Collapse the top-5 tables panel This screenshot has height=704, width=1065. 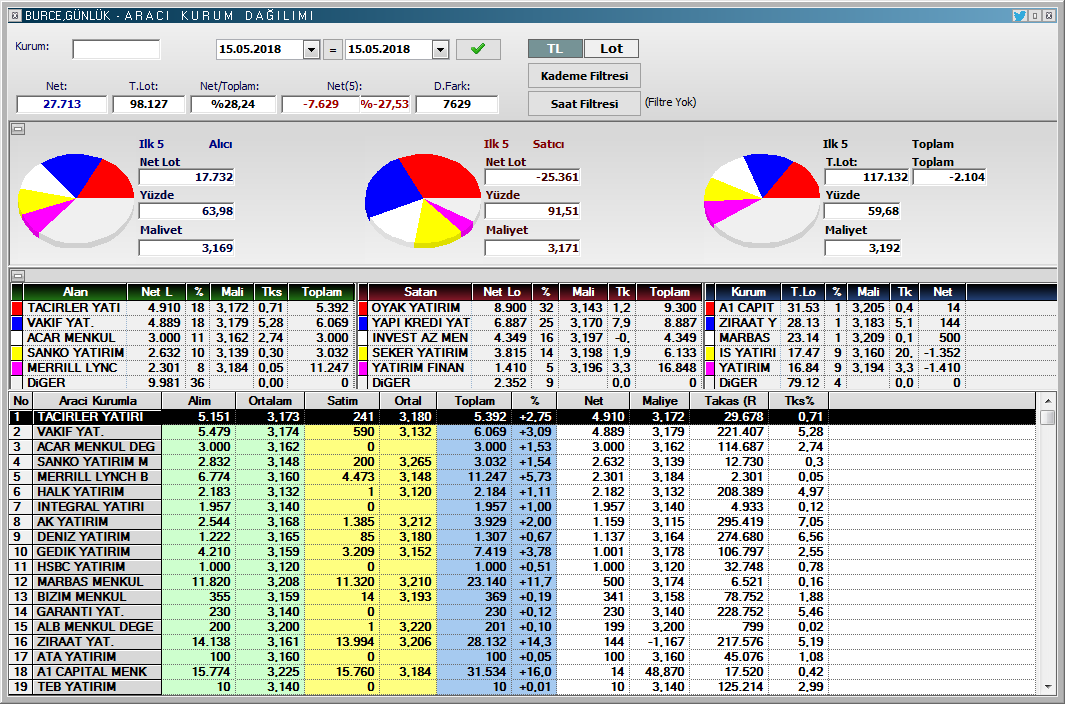pyautogui.click(x=18, y=275)
